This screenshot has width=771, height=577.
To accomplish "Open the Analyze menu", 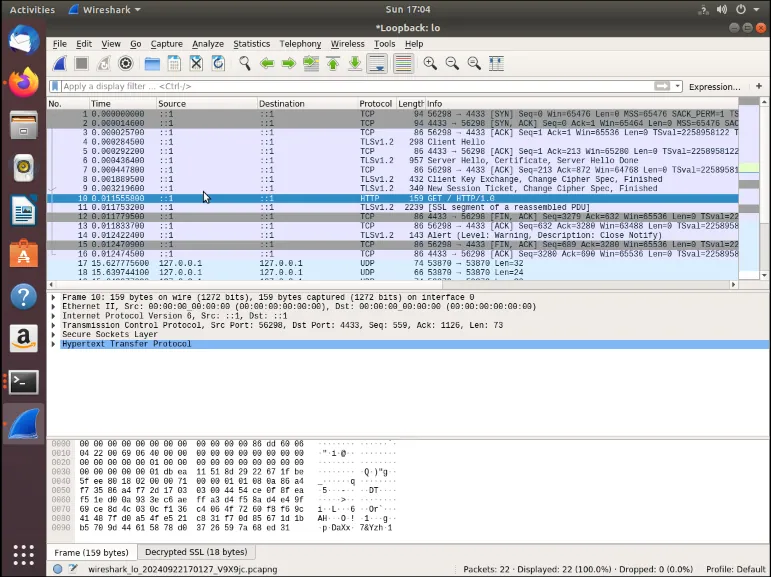I will pos(208,44).
